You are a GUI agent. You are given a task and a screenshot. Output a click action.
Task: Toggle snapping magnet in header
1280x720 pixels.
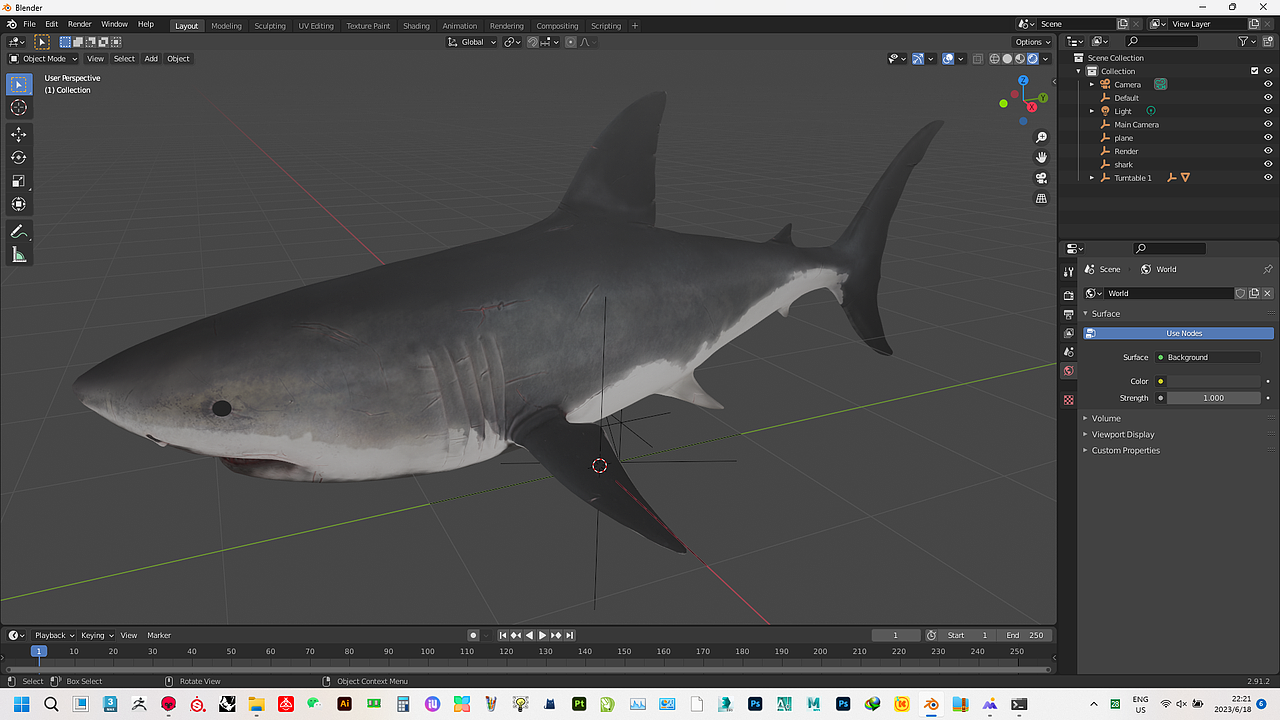tap(534, 42)
